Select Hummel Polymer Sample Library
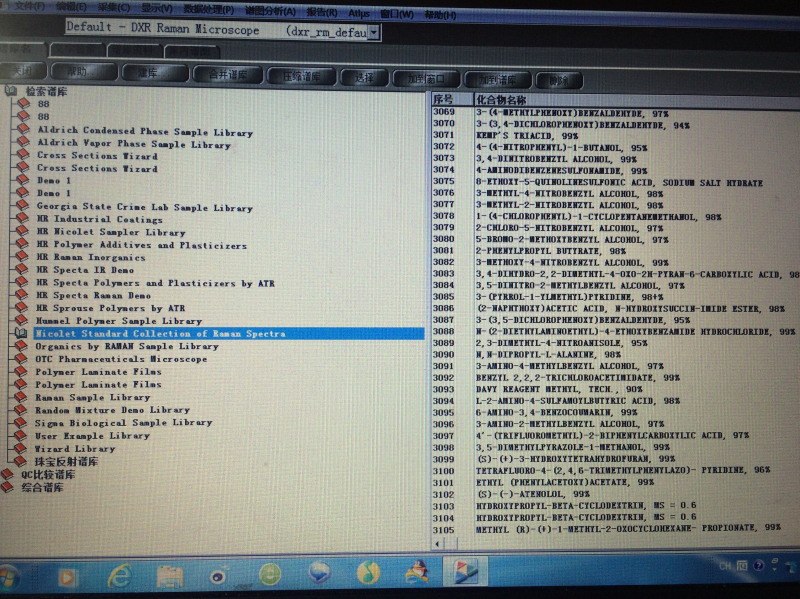The height and width of the screenshot is (599, 800). 118,320
